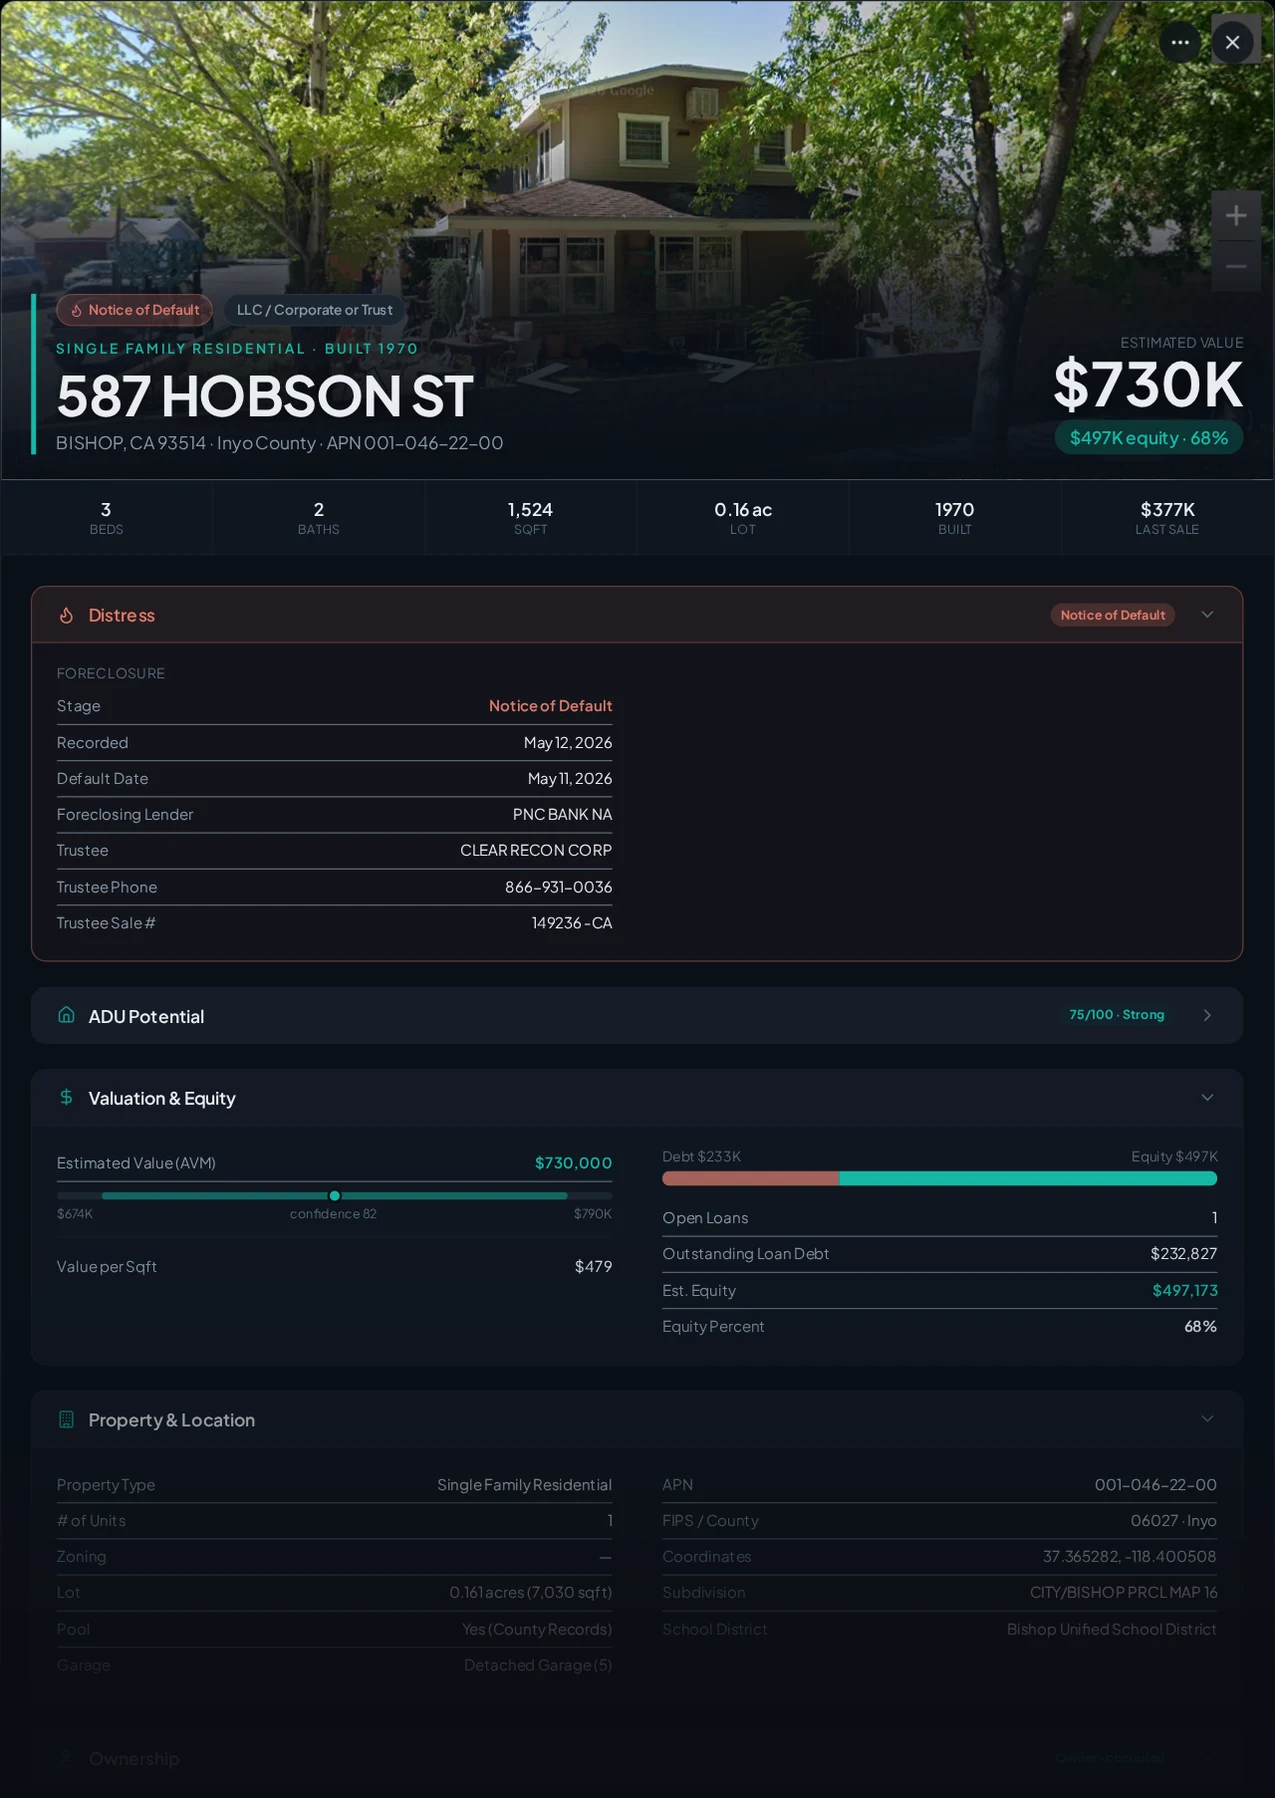Click the flame icon in Distress header
The image size is (1275, 1798).
(66, 615)
